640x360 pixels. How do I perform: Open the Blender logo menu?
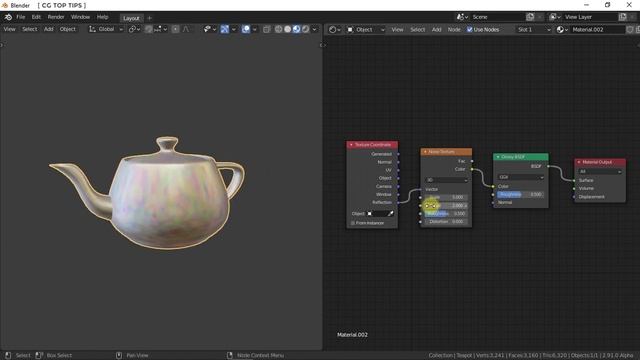point(8,17)
